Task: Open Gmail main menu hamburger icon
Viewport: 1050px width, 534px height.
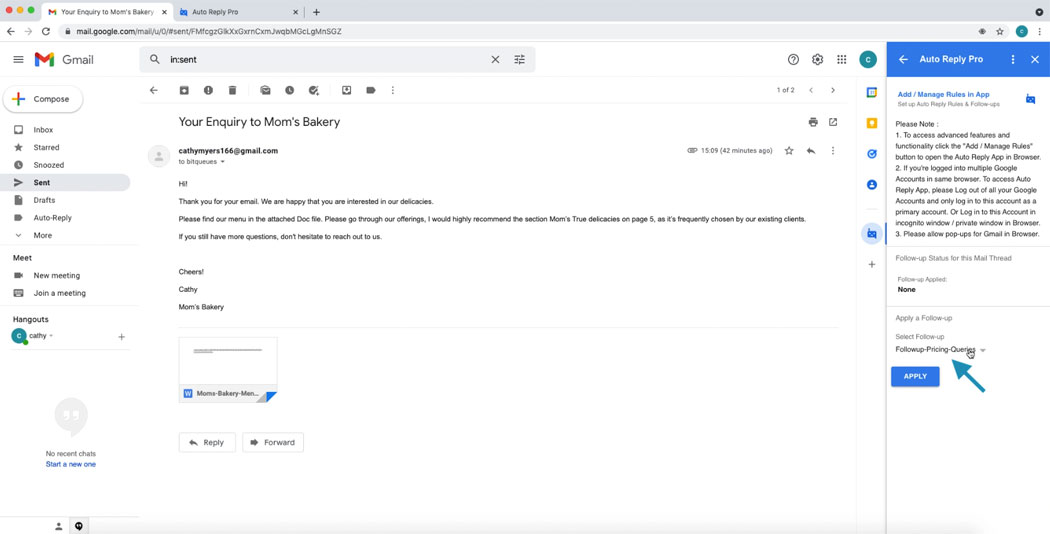Action: click(x=19, y=60)
